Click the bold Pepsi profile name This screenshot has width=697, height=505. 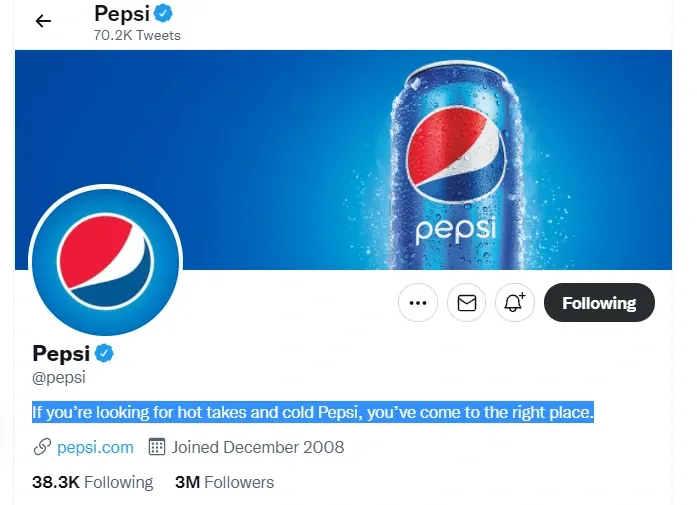pyautogui.click(x=61, y=353)
